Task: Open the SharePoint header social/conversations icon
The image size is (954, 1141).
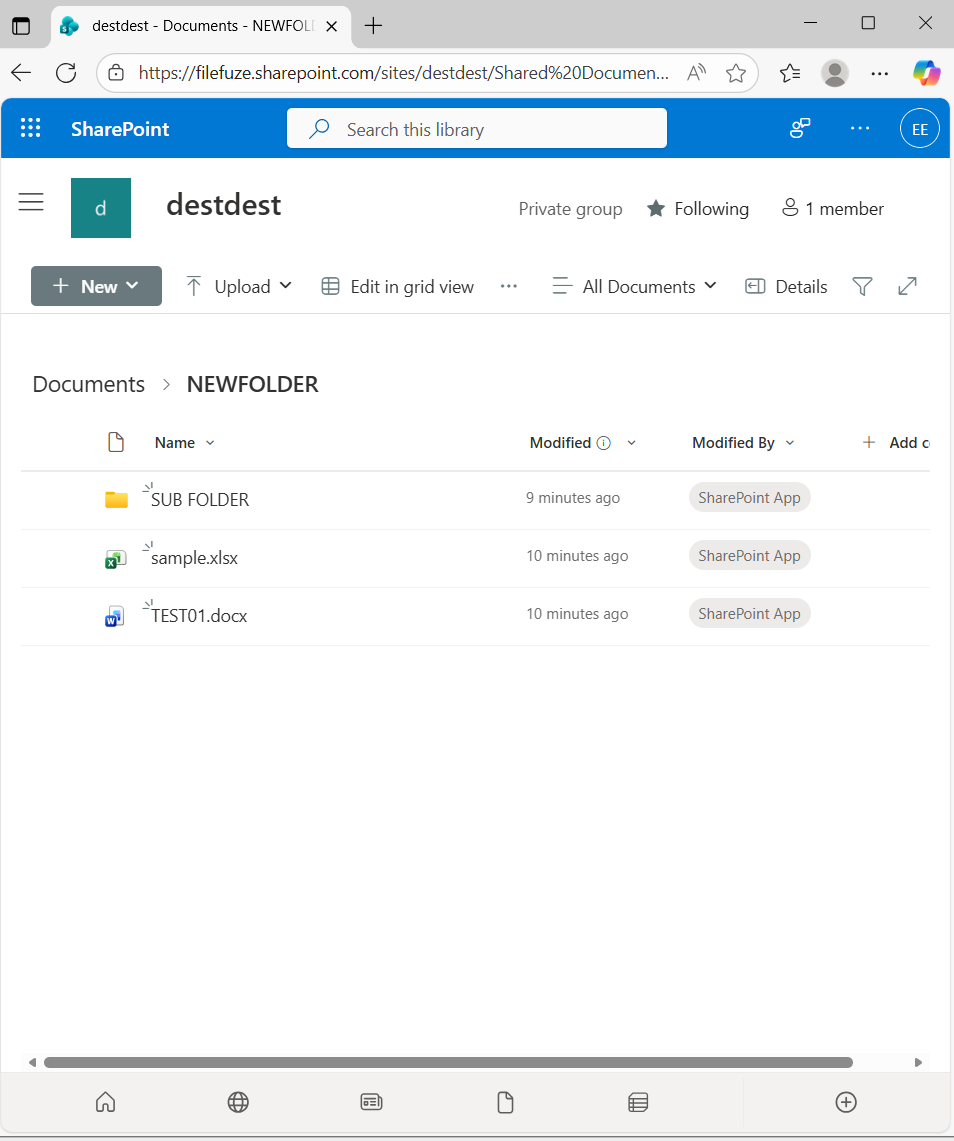Action: tap(800, 129)
